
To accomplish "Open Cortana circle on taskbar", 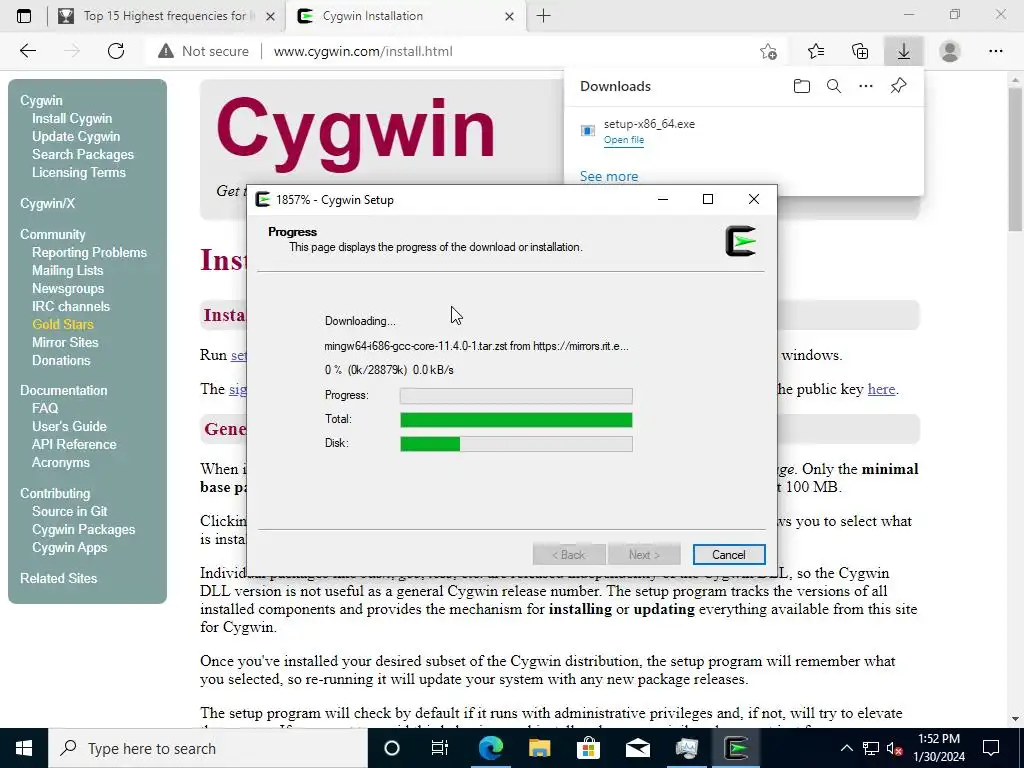I will click(x=392, y=748).
